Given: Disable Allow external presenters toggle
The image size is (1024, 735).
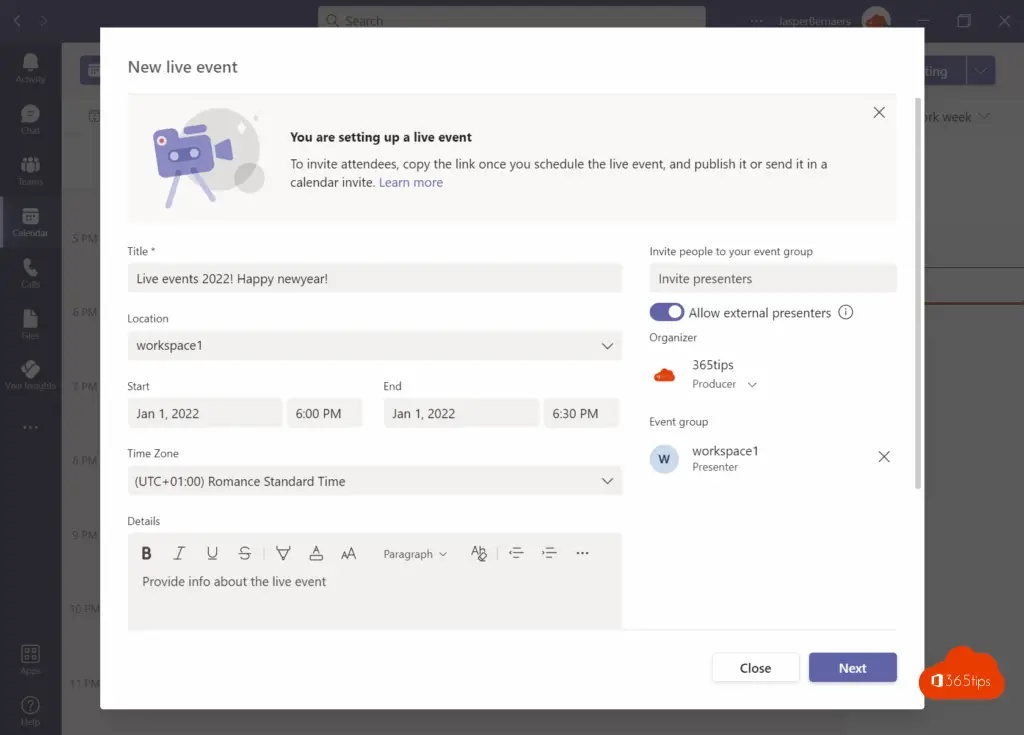Looking at the screenshot, I should tap(667, 312).
